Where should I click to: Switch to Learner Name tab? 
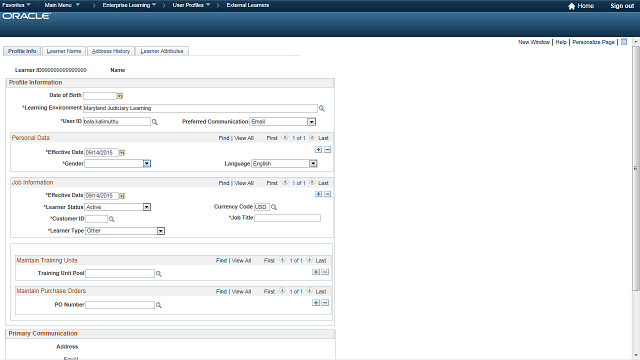tap(64, 51)
